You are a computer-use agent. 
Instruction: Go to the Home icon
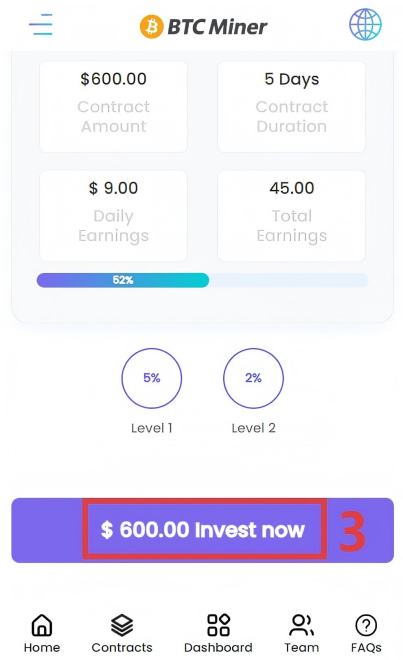tap(42, 625)
